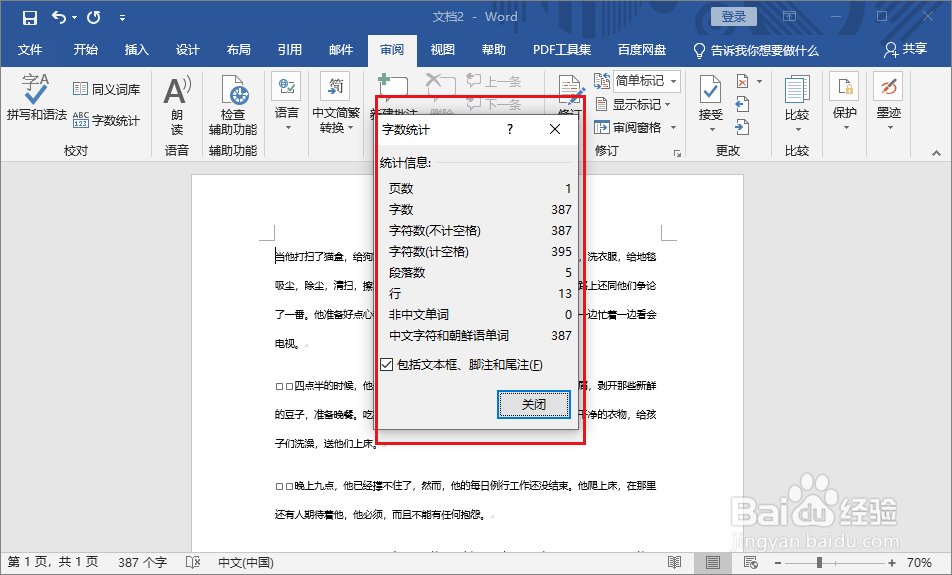Viewport: 952px width, 575px height.
Task: Open the Reject dropdown arrow
Action: 760,81
